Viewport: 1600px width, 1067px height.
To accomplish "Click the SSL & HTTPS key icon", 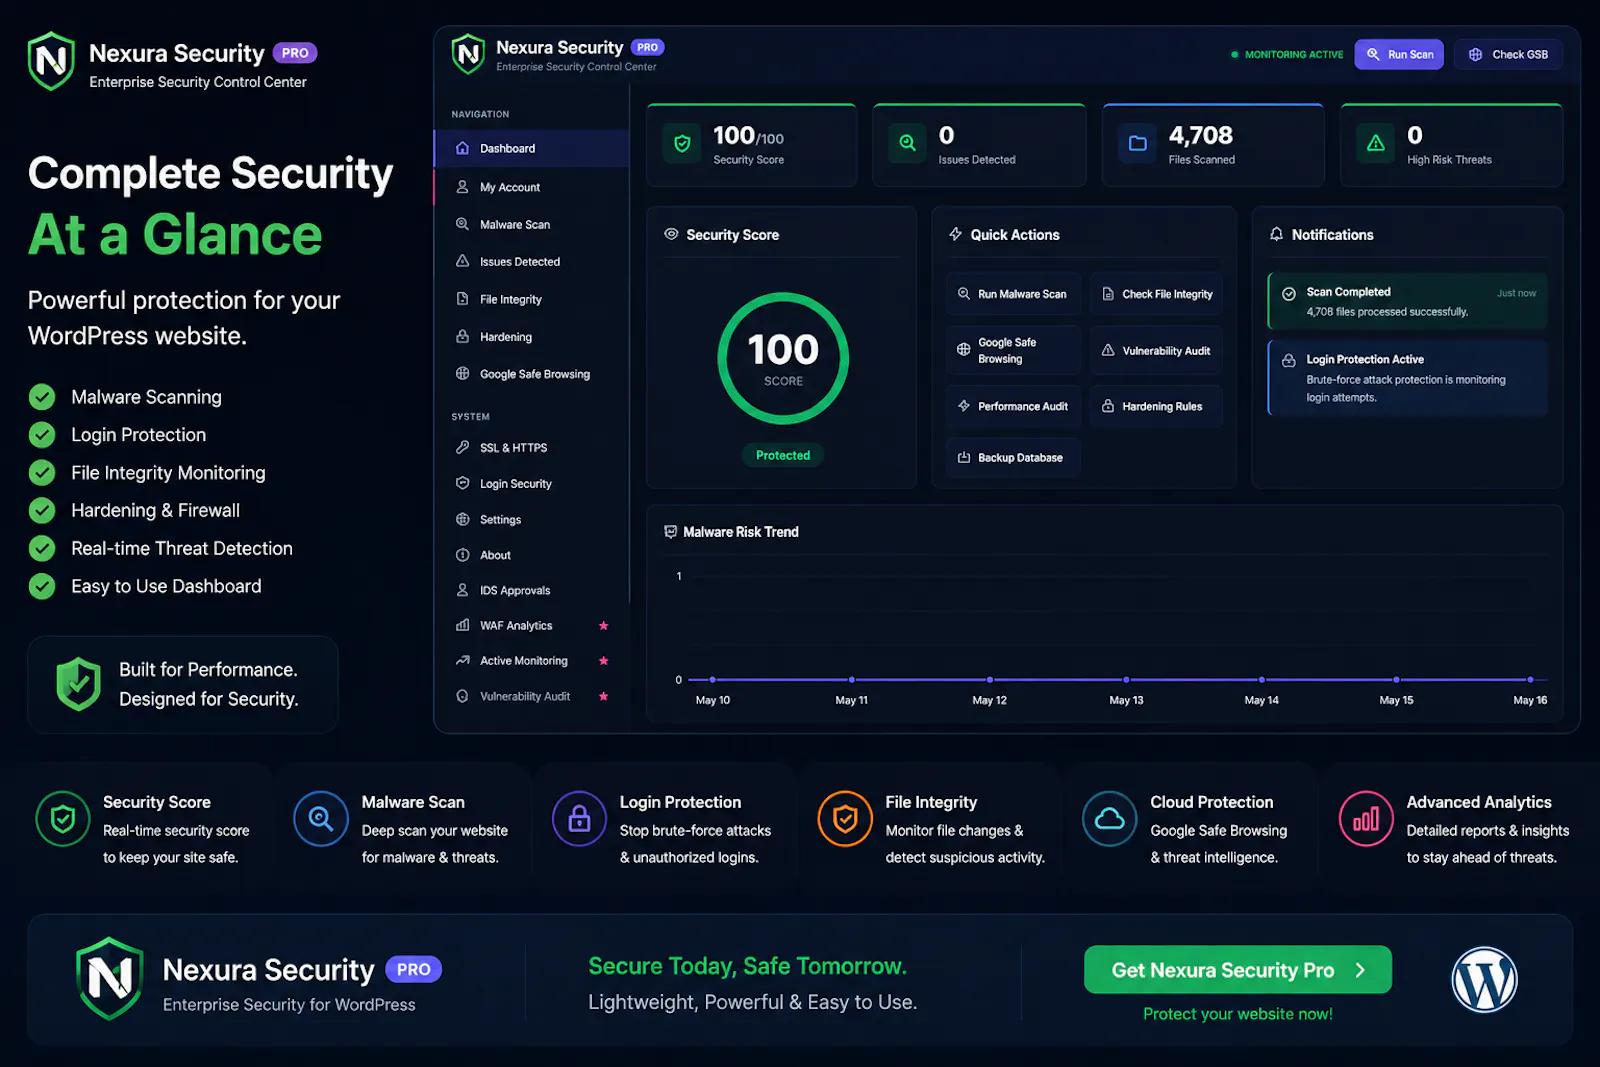I will click(462, 447).
